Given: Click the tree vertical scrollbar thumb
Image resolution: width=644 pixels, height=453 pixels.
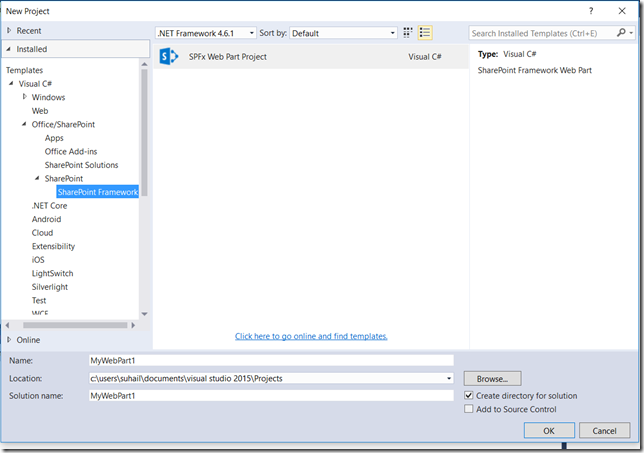Looking at the screenshot, I should [144, 132].
